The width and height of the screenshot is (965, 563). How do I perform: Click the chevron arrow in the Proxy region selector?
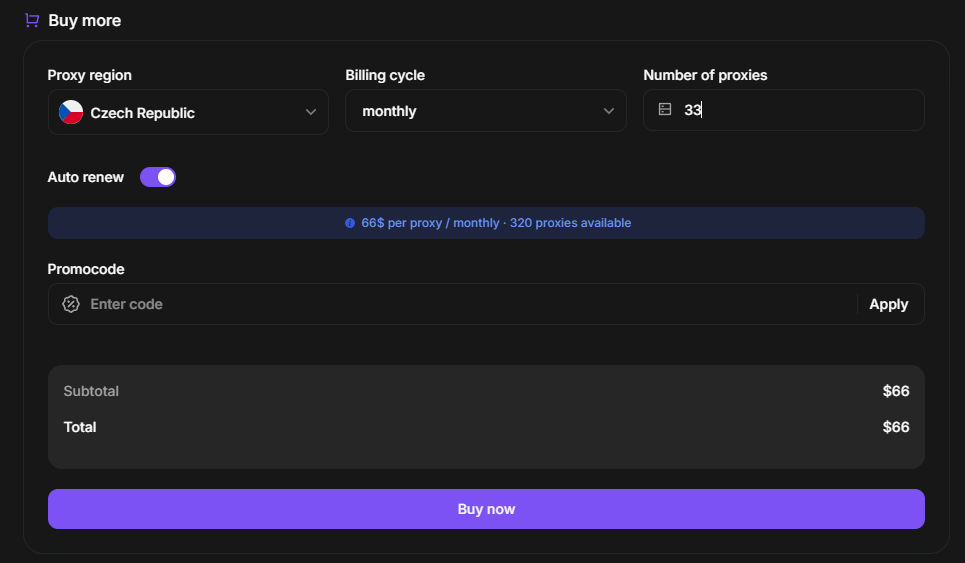pos(311,112)
